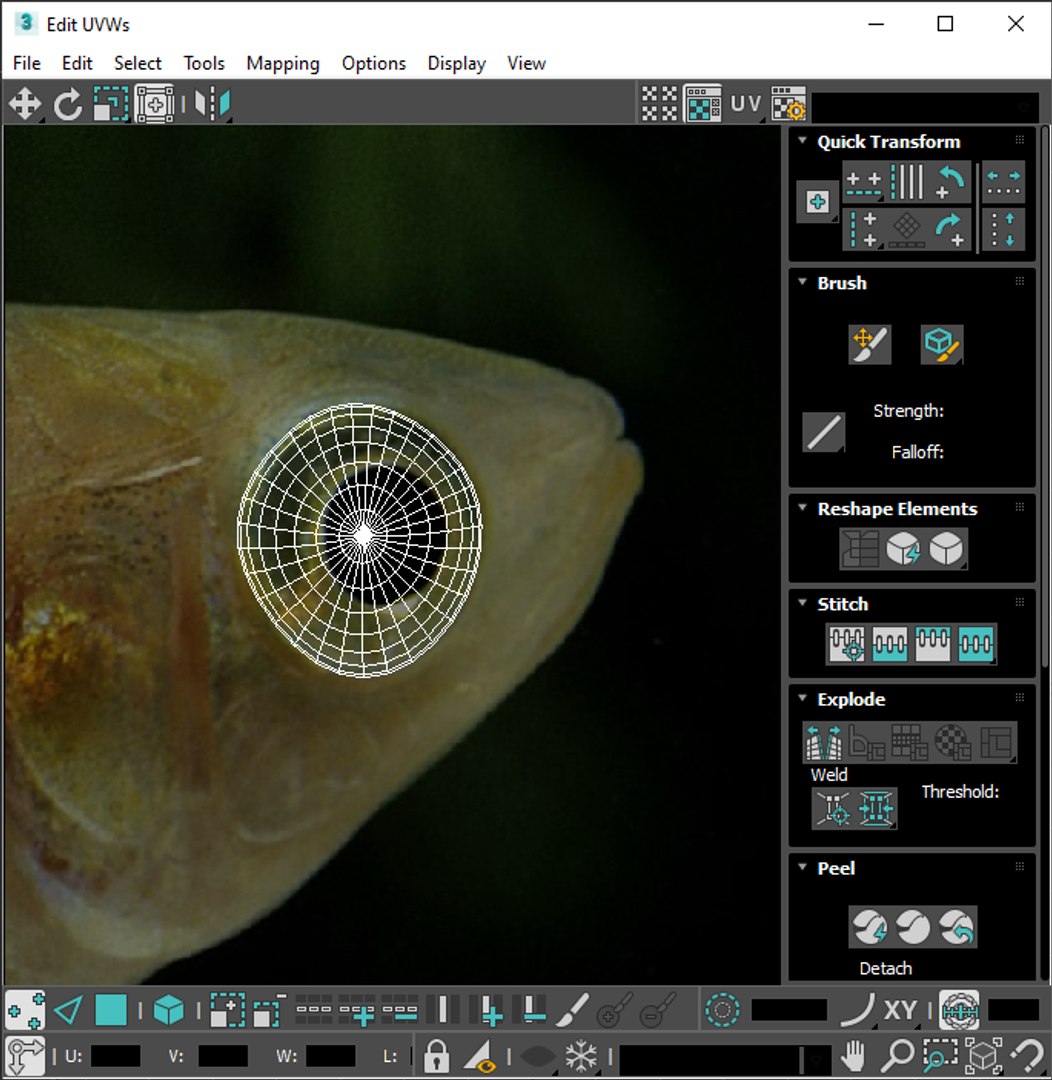Collapse the Quick Transform rollout
1052x1080 pixels.
802,141
